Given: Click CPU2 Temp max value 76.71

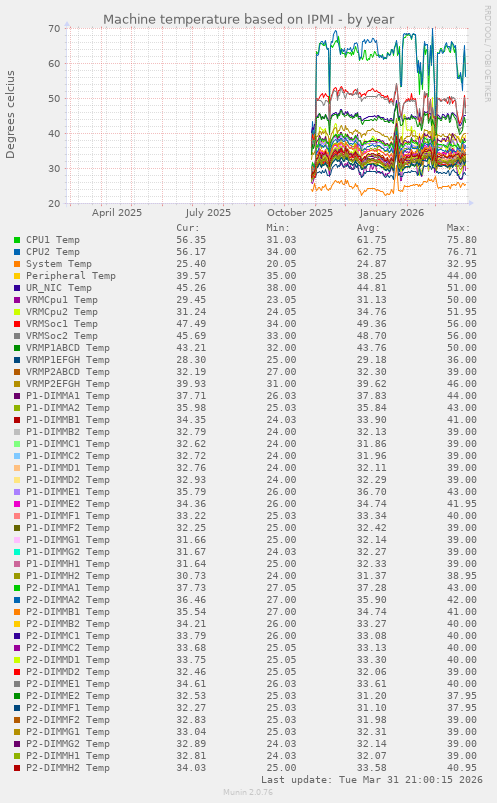Looking at the screenshot, I should [462, 252].
